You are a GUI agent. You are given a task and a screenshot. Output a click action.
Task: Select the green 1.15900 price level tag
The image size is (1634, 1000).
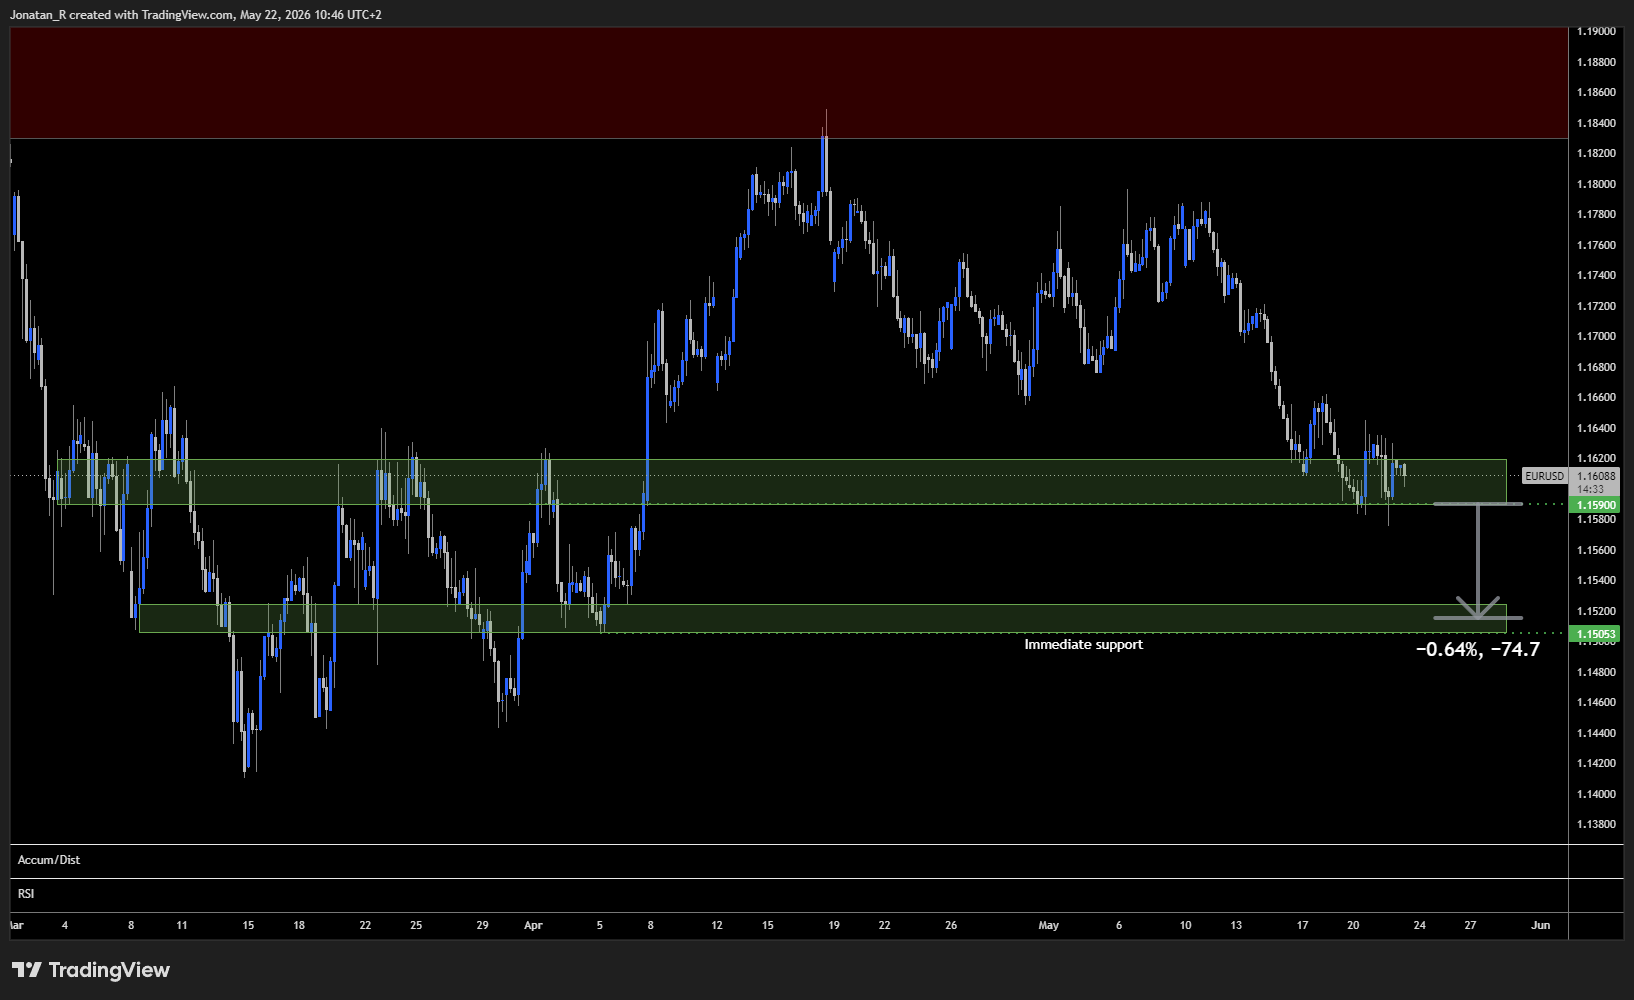[1596, 506]
